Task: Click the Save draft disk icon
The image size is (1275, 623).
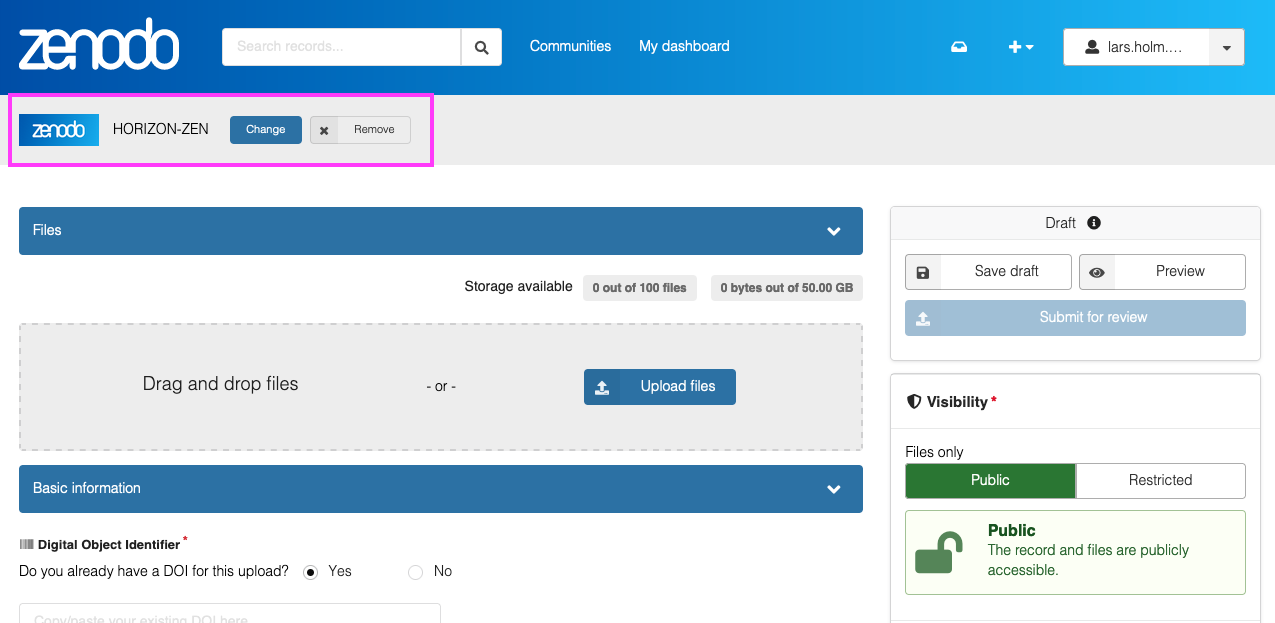Action: tap(923, 272)
